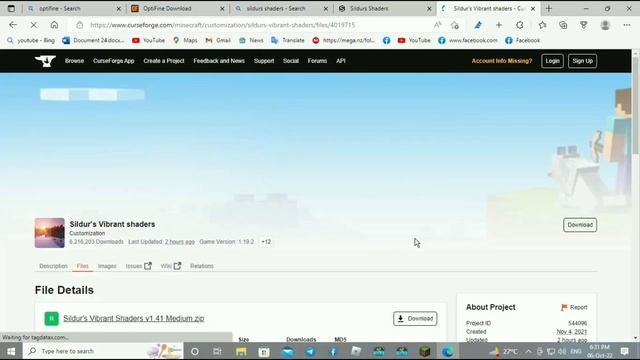The image size is (640, 360).
Task: Open the www.facebook.com bookmark
Action: pyautogui.click(x=468, y=40)
